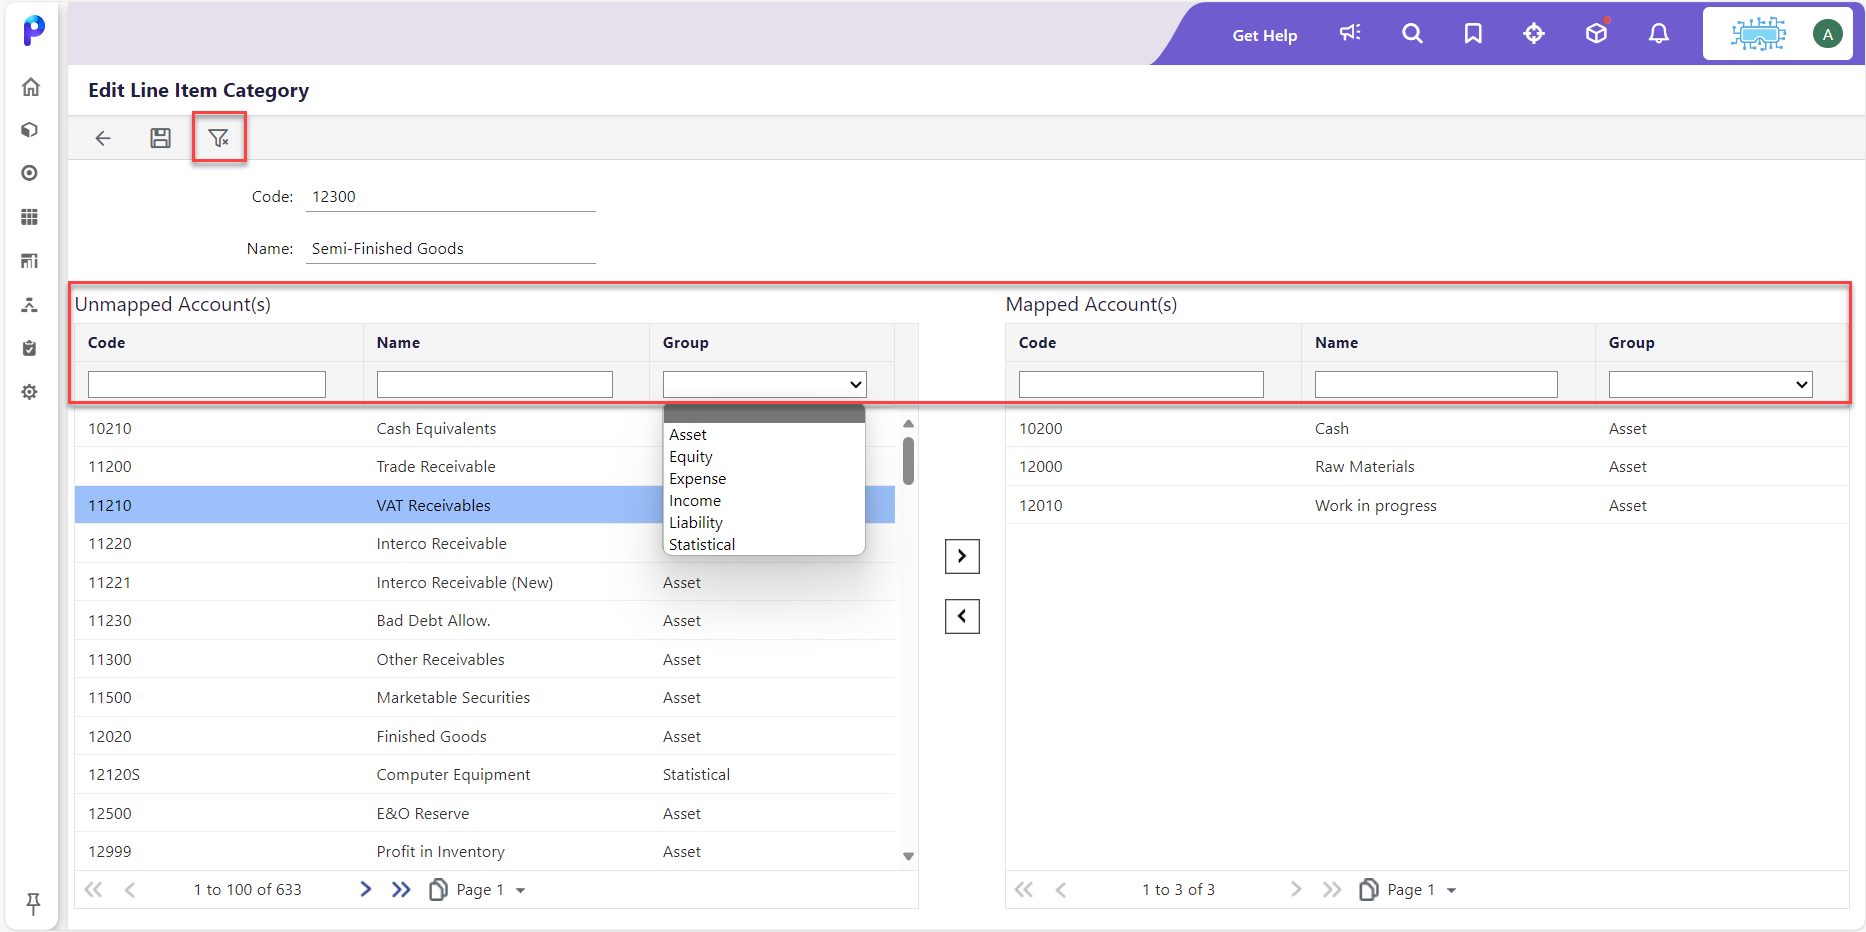Click scroll down arrow of unmapped list
This screenshot has height=932, width=1866.
[x=908, y=856]
